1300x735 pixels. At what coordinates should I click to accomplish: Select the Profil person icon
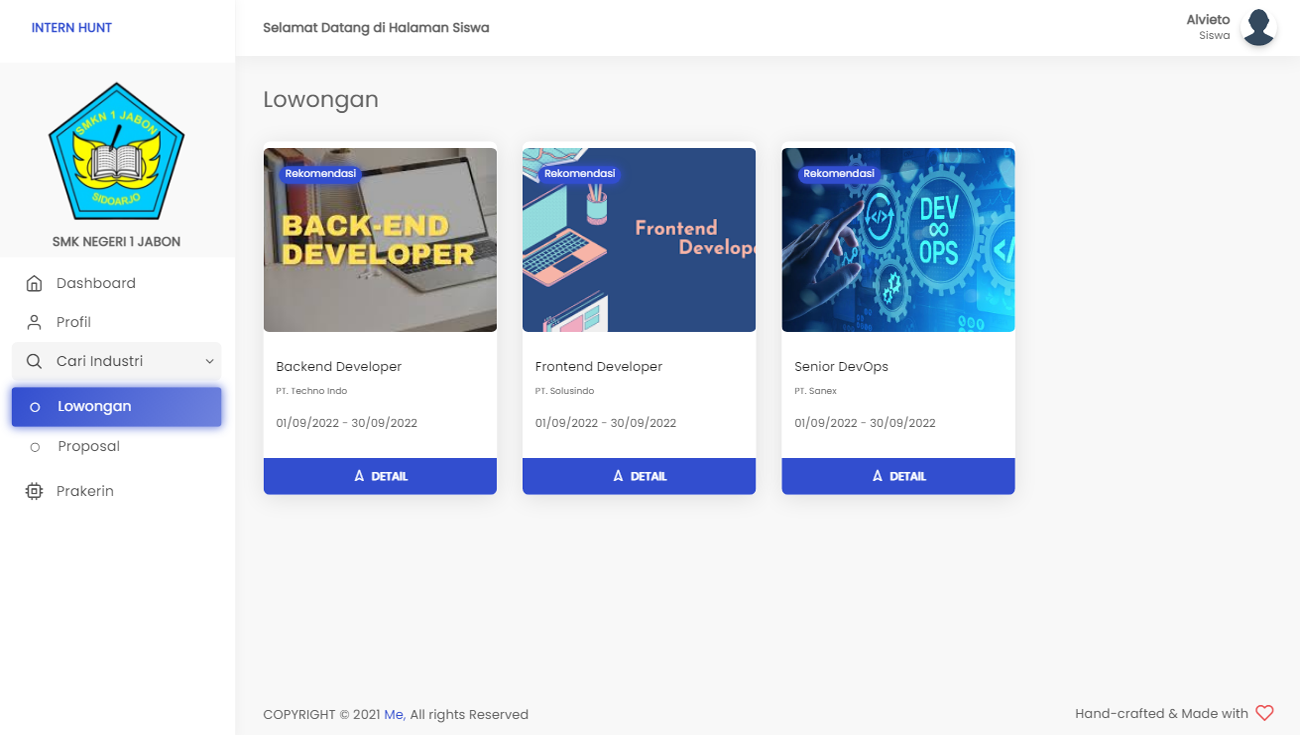(x=33, y=321)
